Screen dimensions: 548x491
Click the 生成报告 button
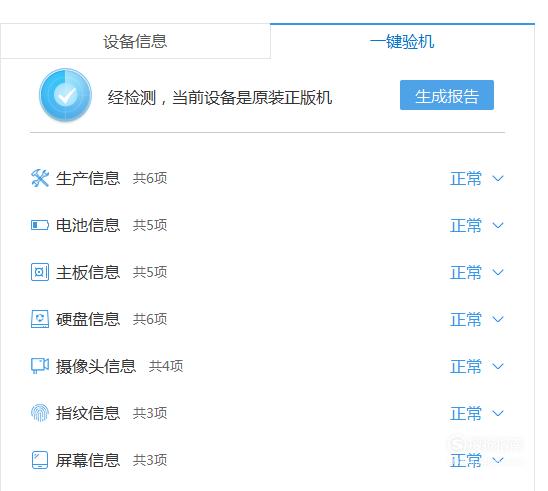(447, 95)
